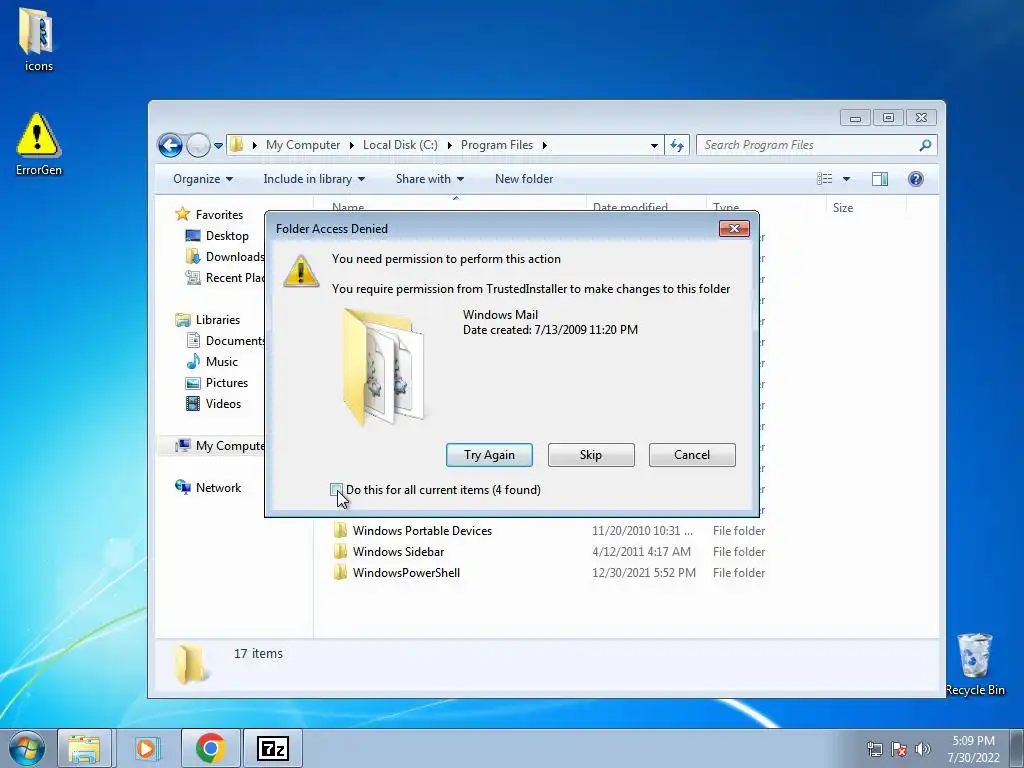Click Skip in the access denied dialog

591,455
